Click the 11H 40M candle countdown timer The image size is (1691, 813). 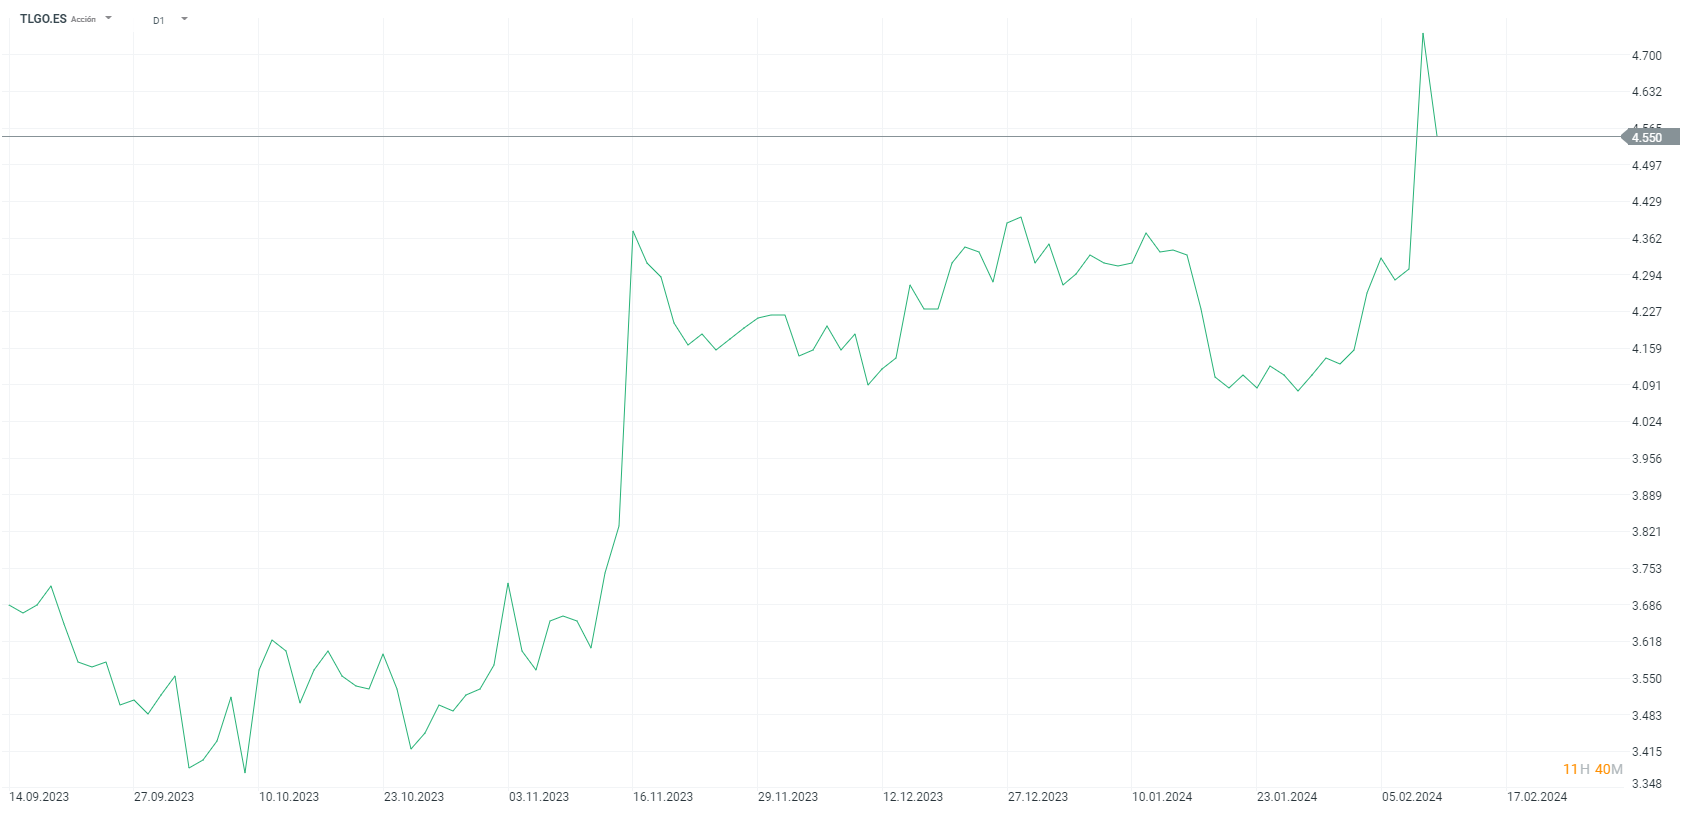pyautogui.click(x=1592, y=769)
